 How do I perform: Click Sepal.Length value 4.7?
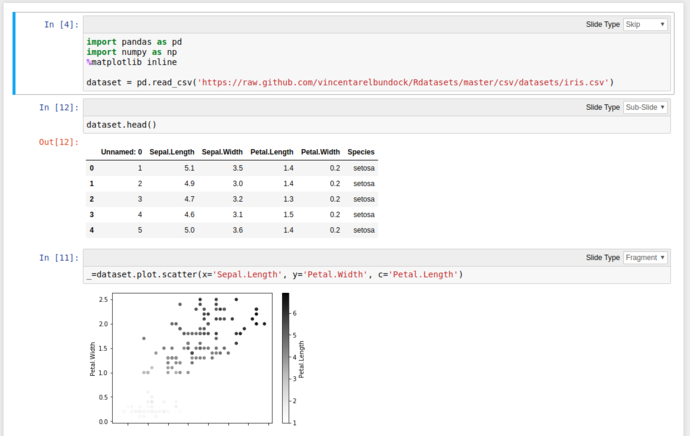click(189, 199)
